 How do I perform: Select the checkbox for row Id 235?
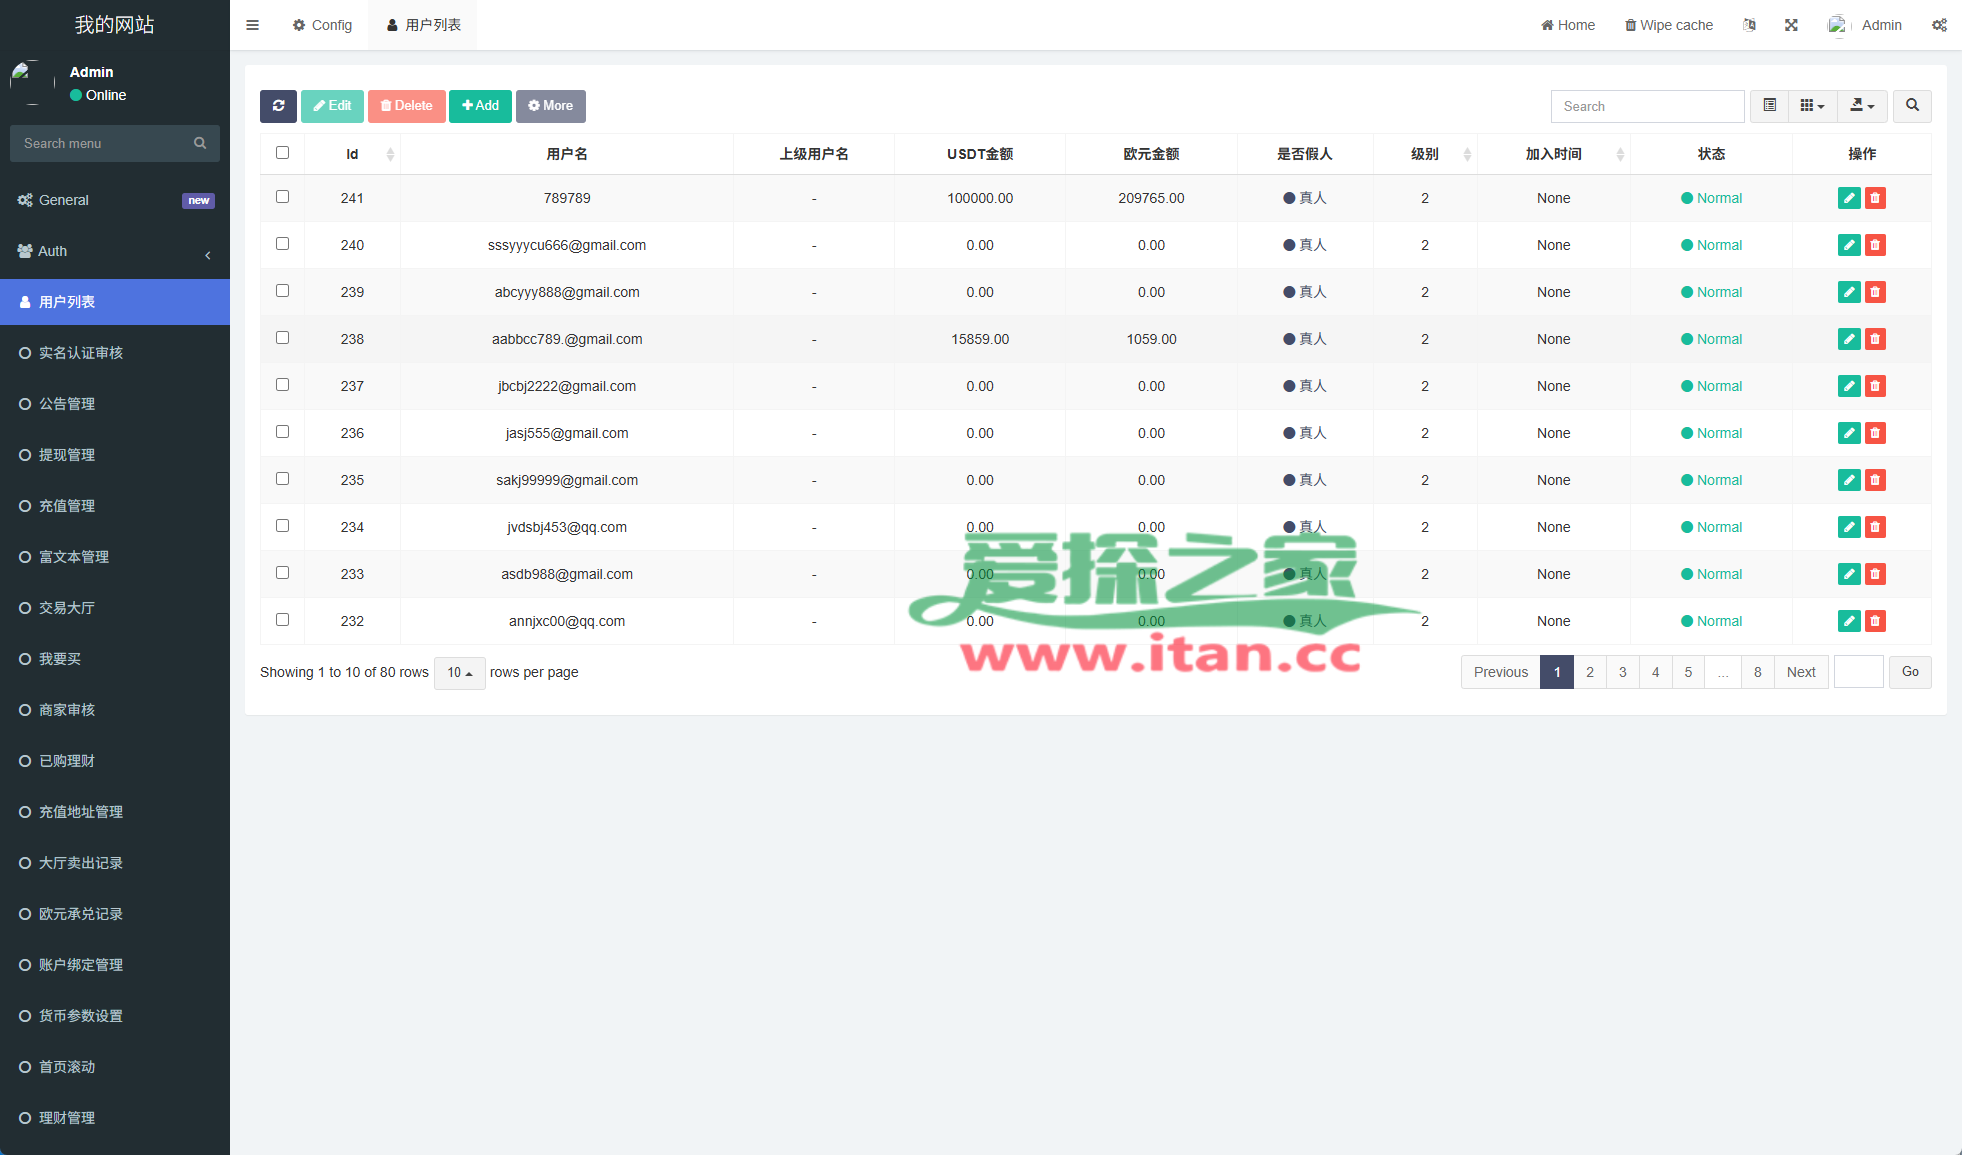282,479
